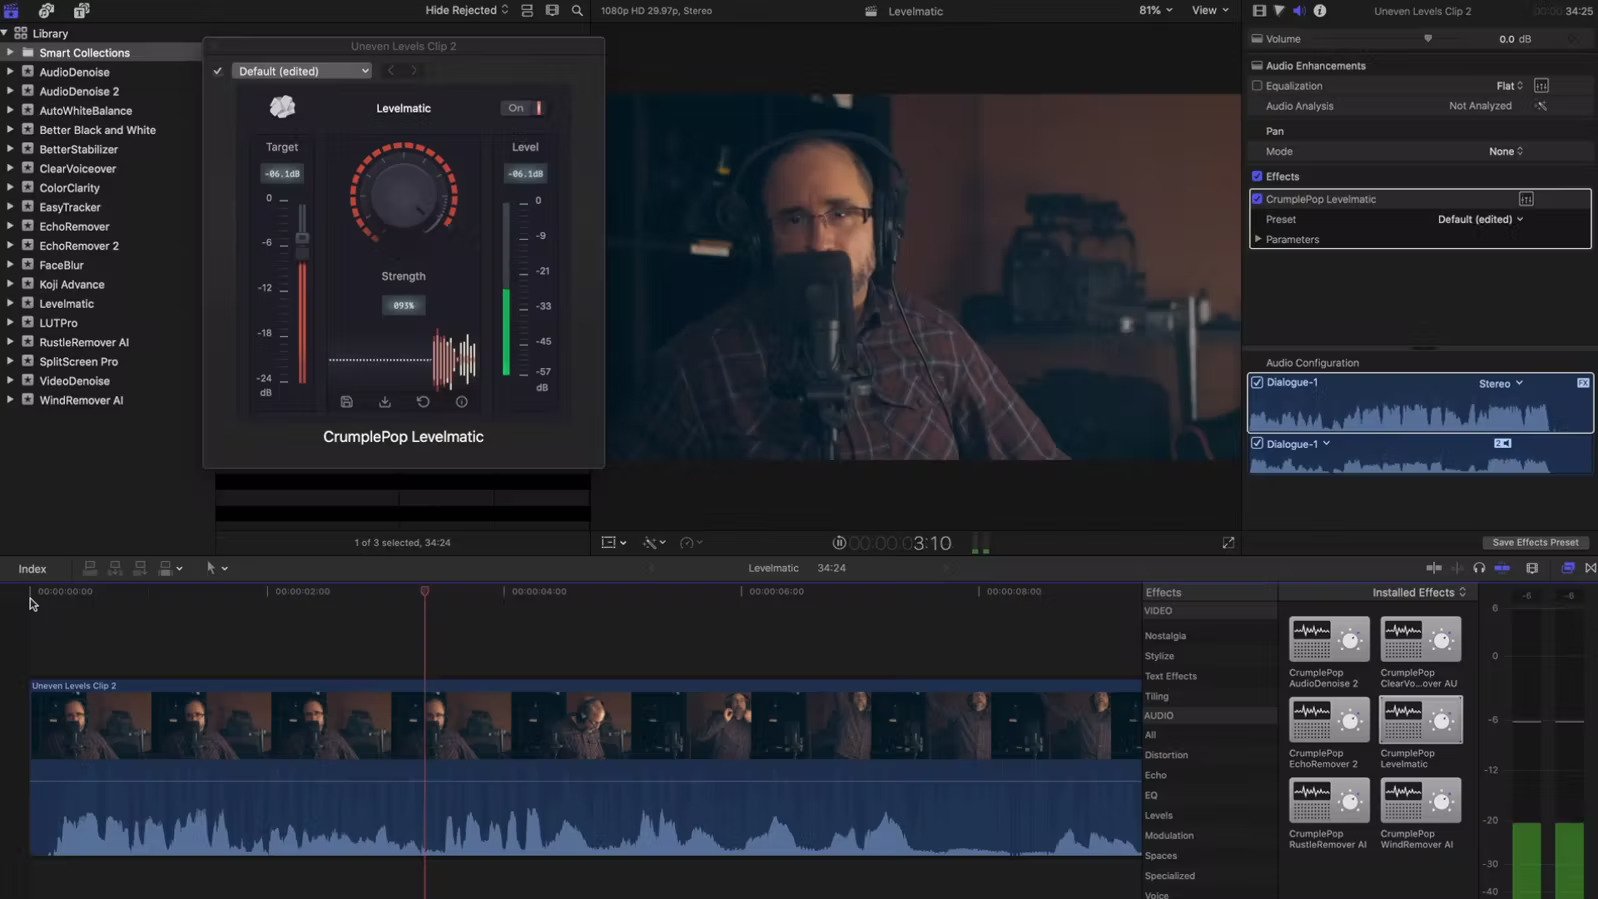The image size is (1598, 899).
Task: Toggle filmstrip/list view icon in browser
Action: pos(552,10)
